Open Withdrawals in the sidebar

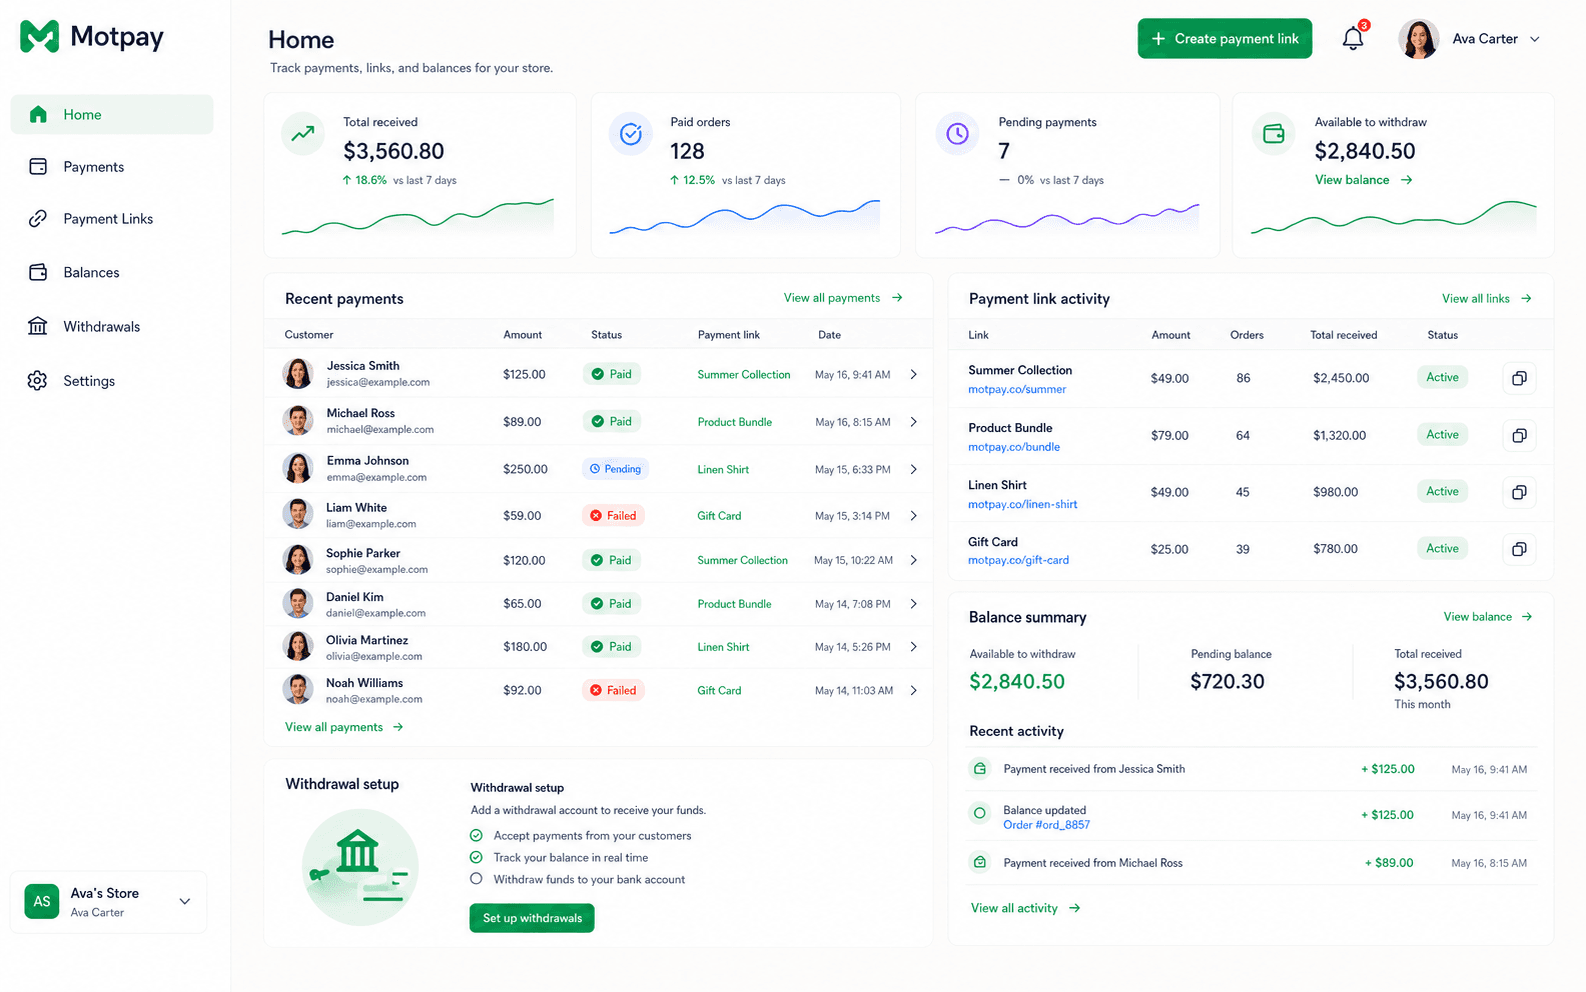click(112, 326)
